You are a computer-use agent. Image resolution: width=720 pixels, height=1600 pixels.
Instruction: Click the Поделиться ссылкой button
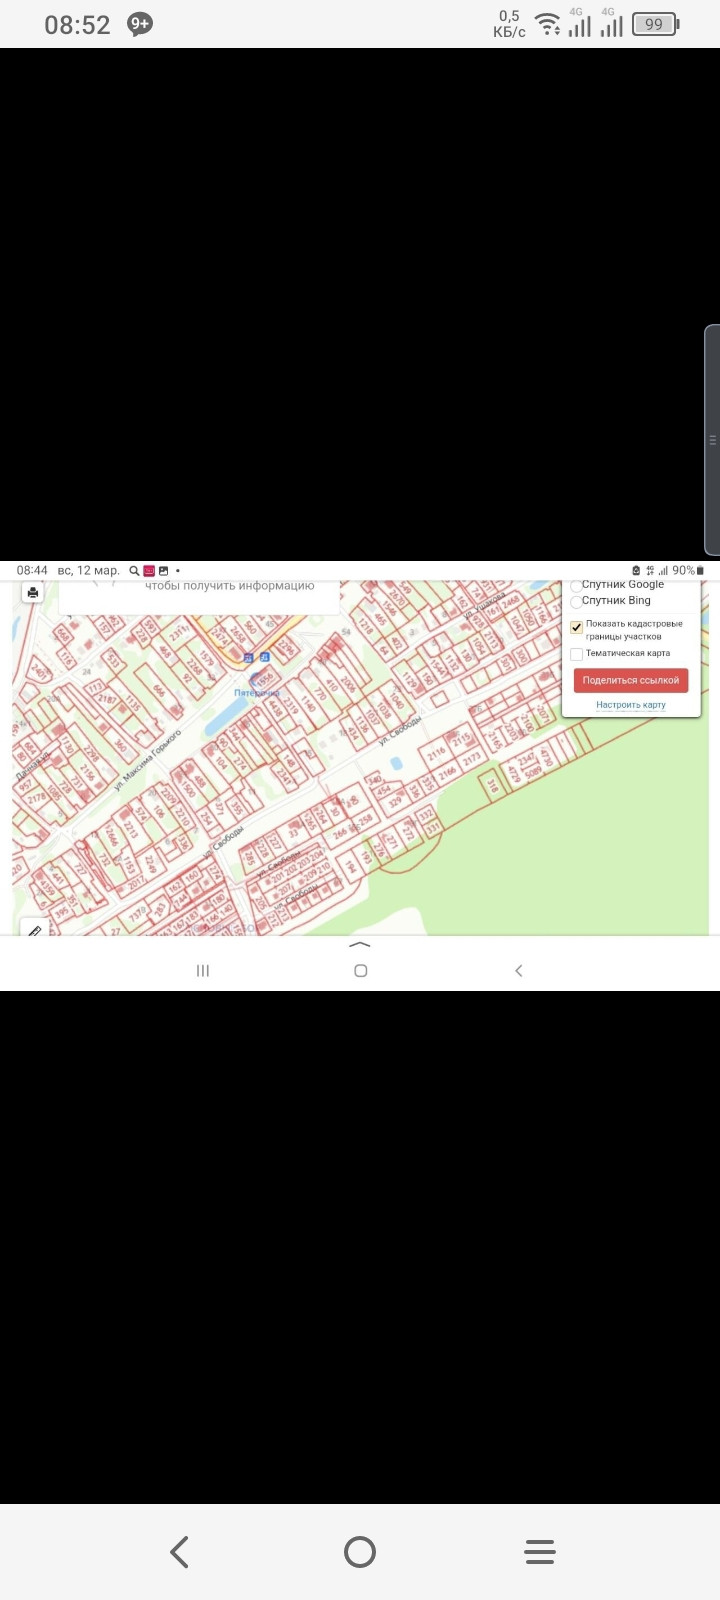click(x=631, y=680)
